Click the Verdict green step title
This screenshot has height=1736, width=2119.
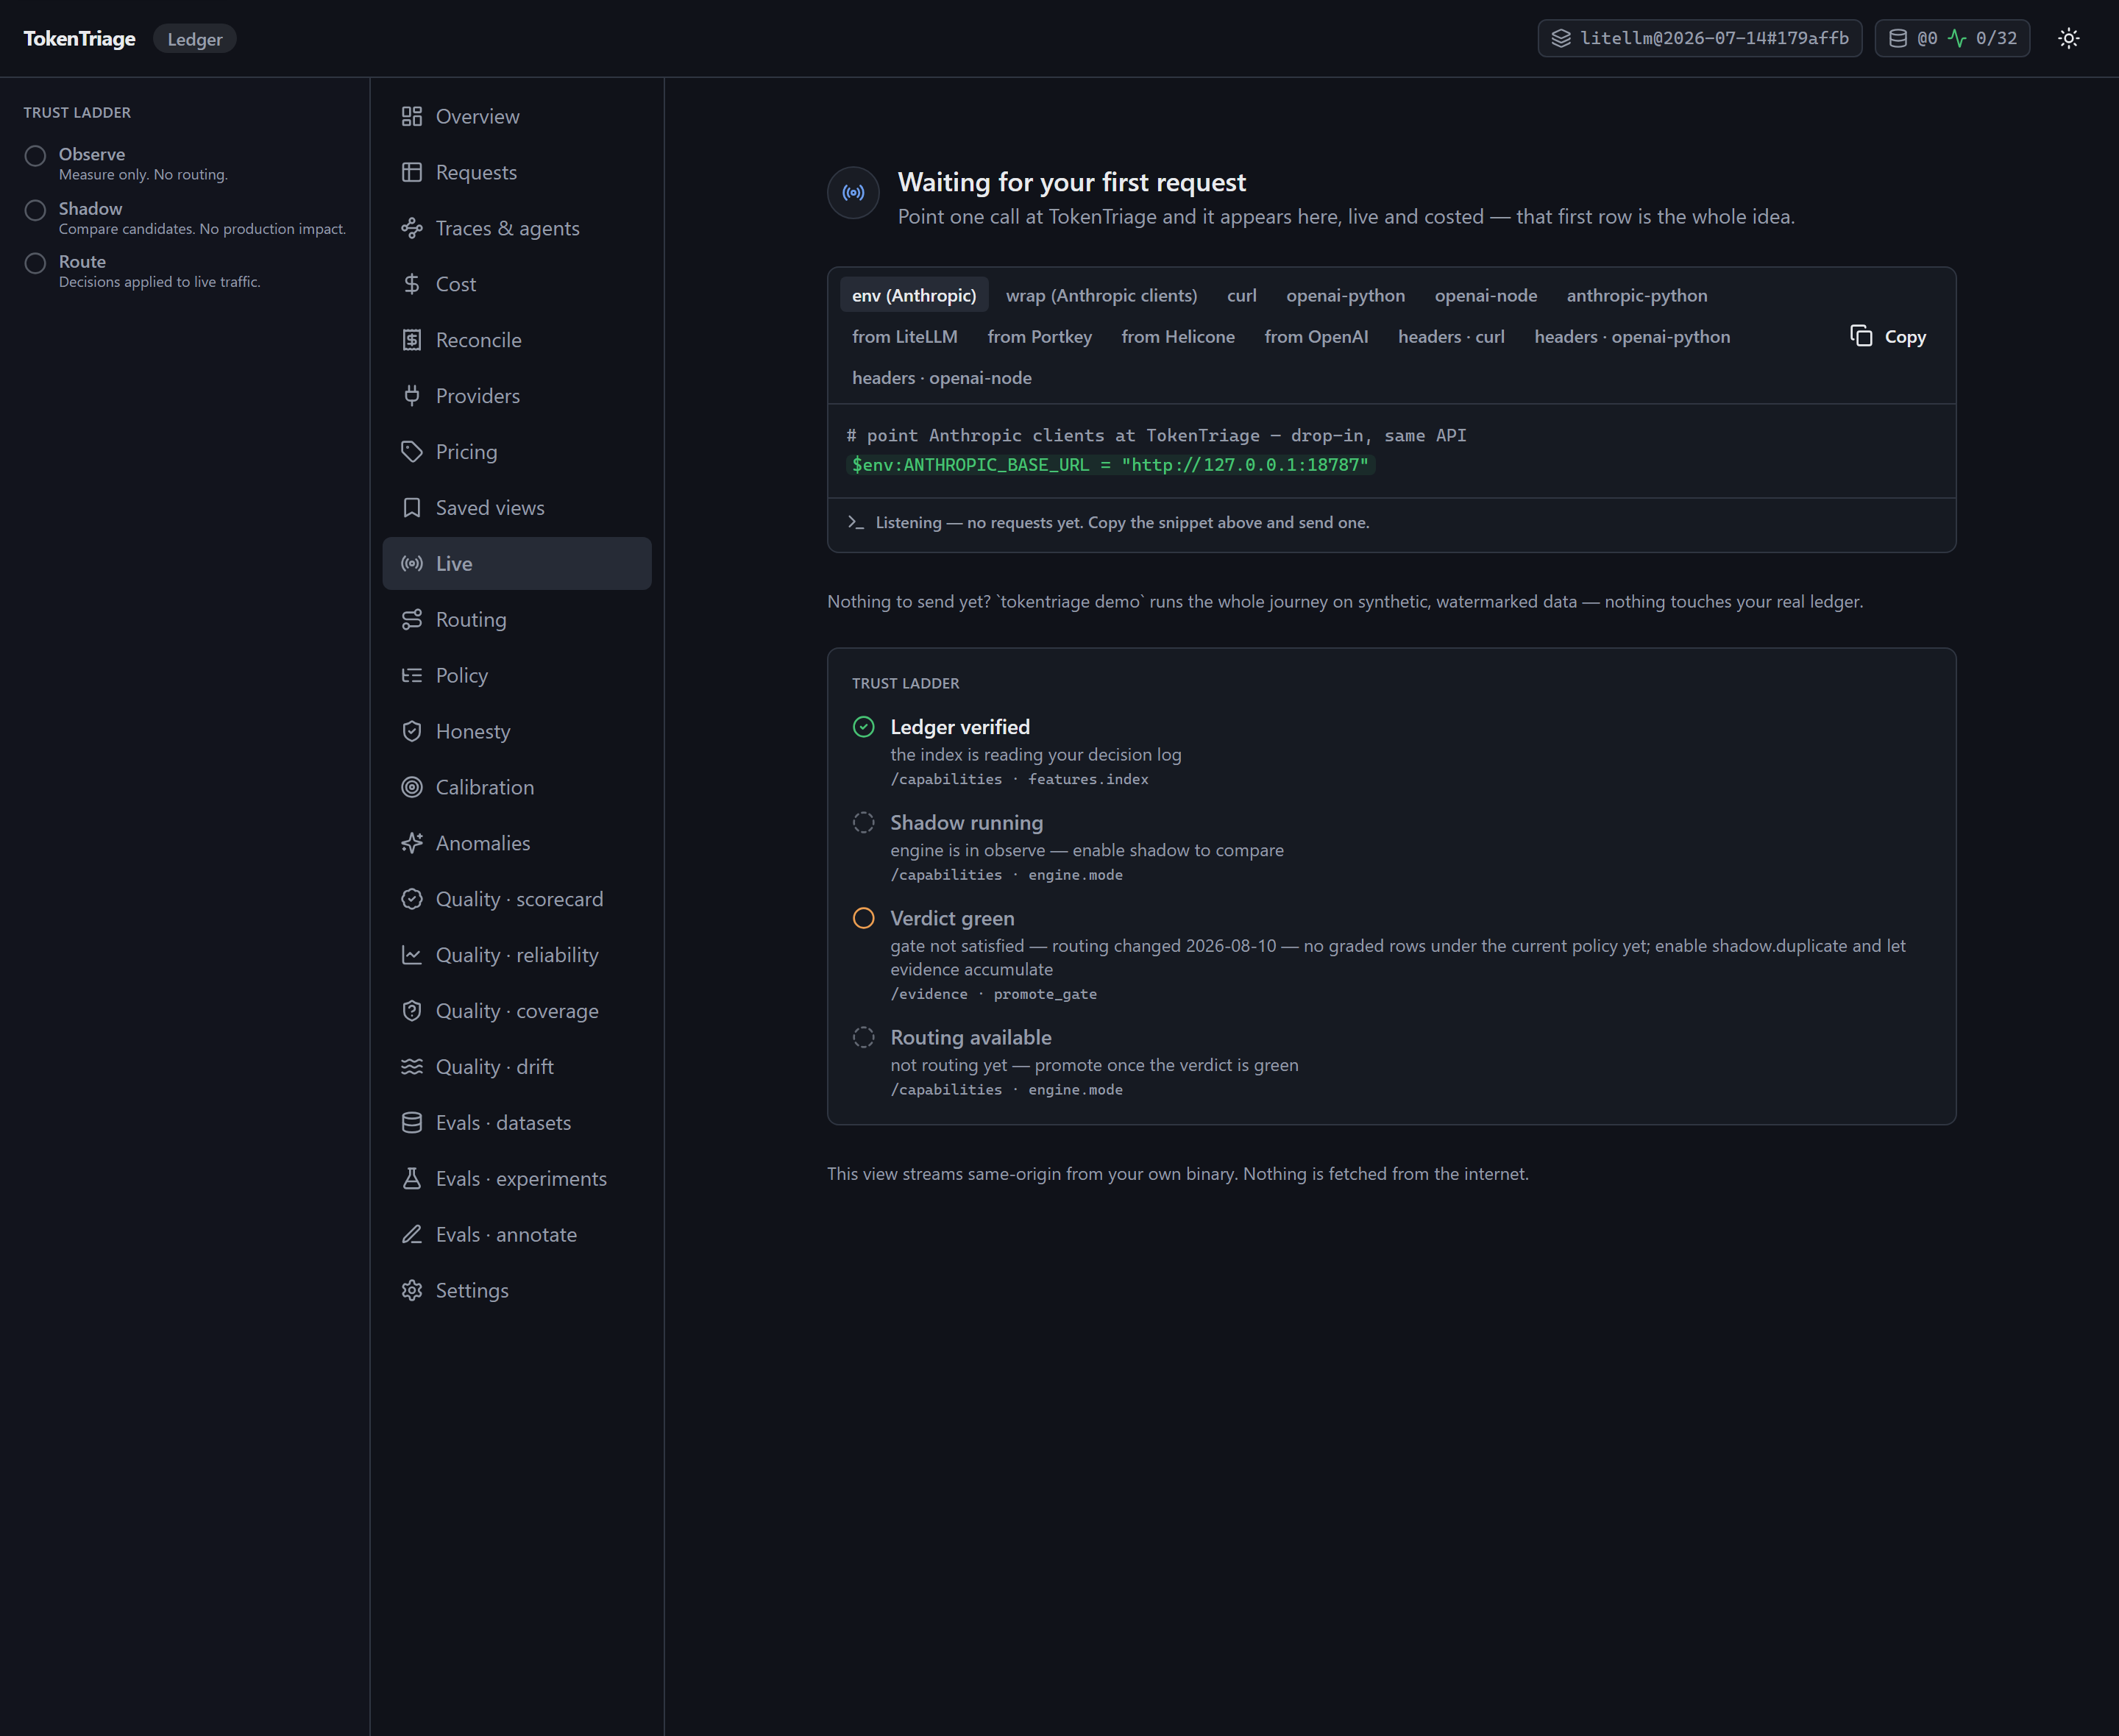(x=952, y=918)
